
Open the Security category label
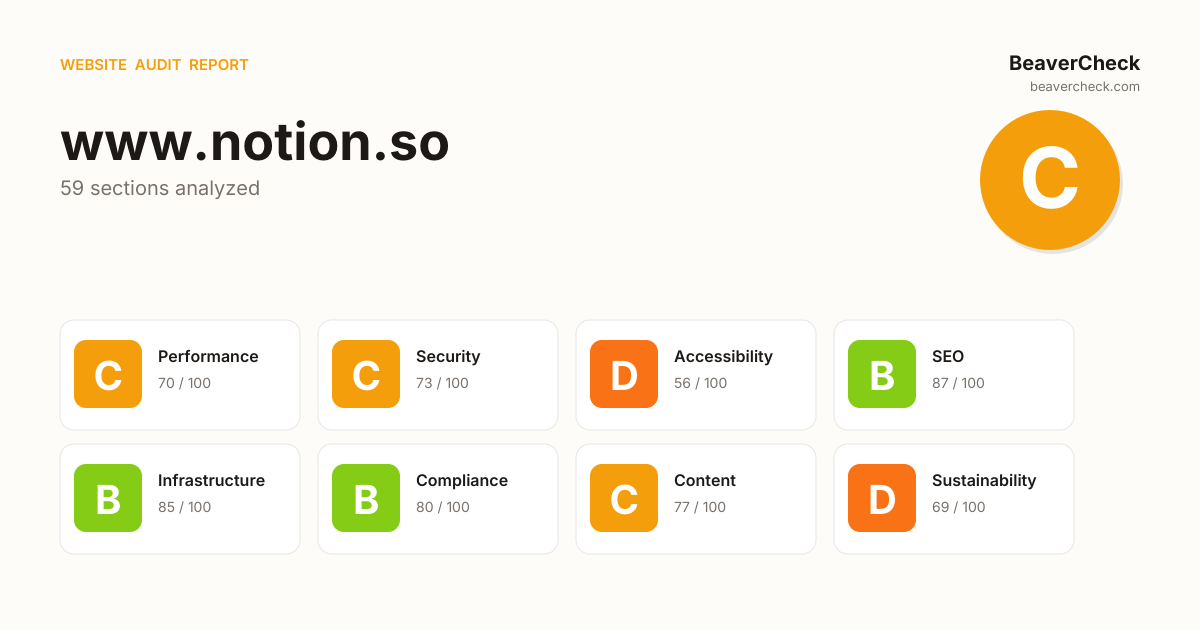[448, 356]
